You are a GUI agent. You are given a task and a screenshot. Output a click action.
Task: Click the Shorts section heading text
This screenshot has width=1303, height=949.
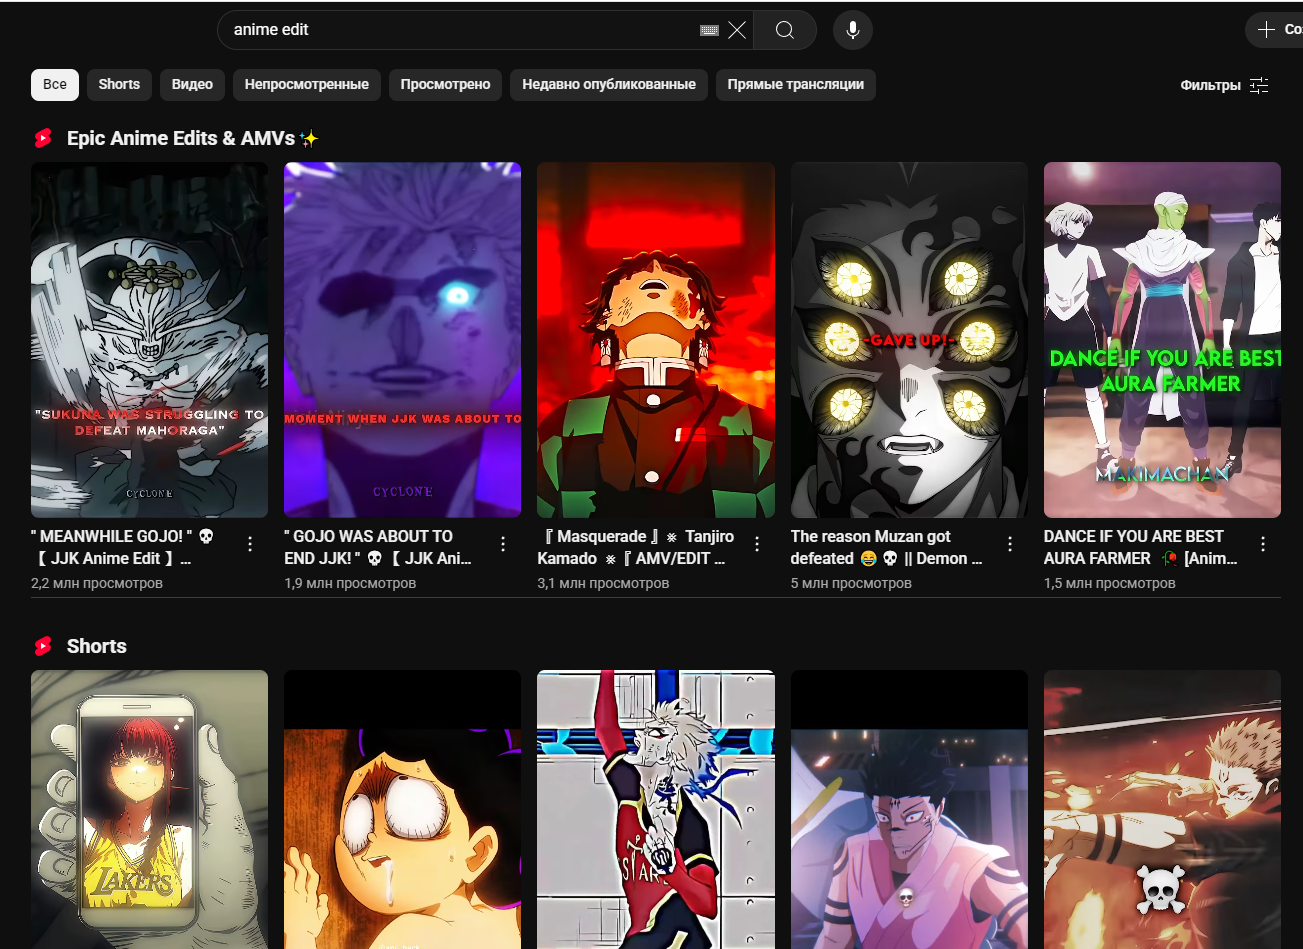click(x=97, y=646)
